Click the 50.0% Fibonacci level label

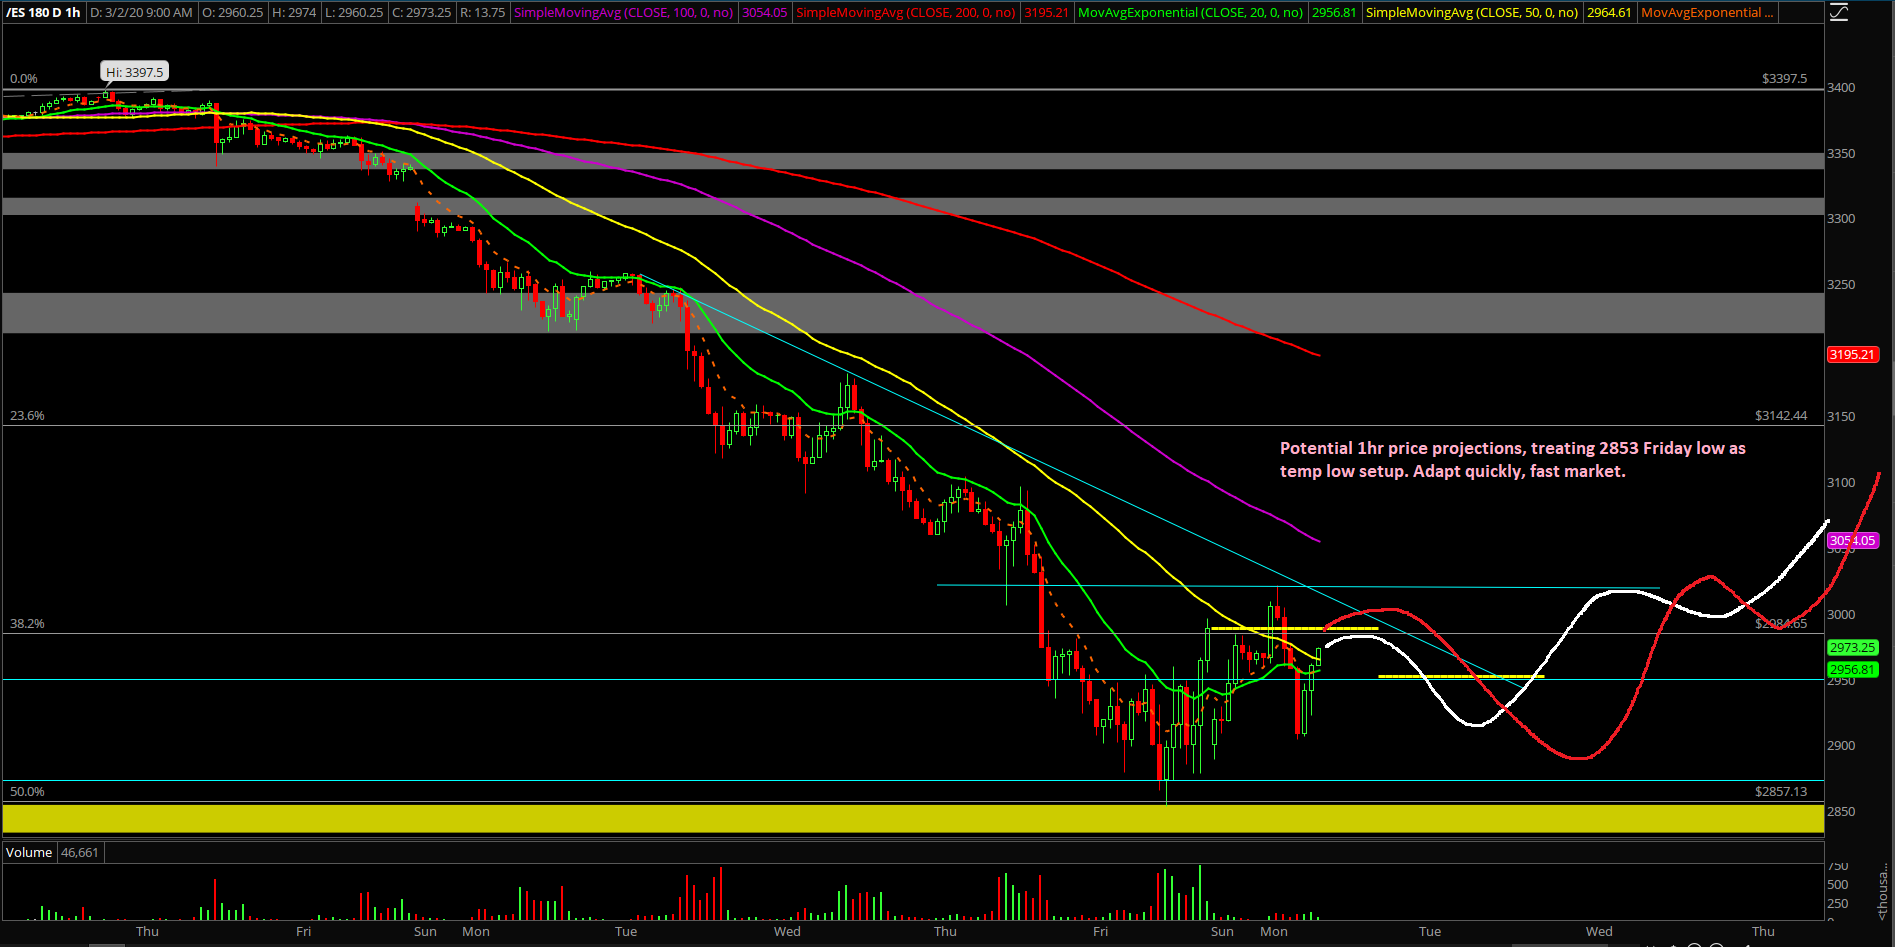click(27, 792)
